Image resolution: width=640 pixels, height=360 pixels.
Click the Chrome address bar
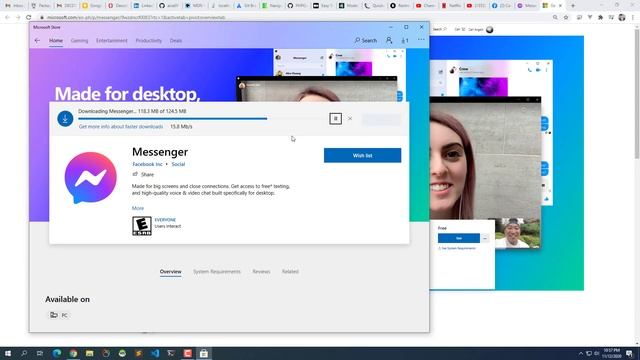coord(294,18)
